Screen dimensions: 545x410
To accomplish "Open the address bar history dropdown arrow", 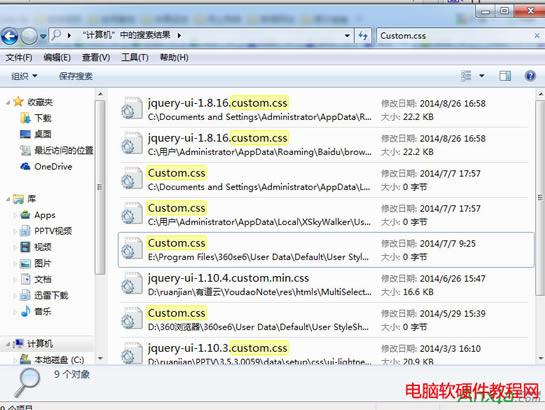I will pos(347,35).
